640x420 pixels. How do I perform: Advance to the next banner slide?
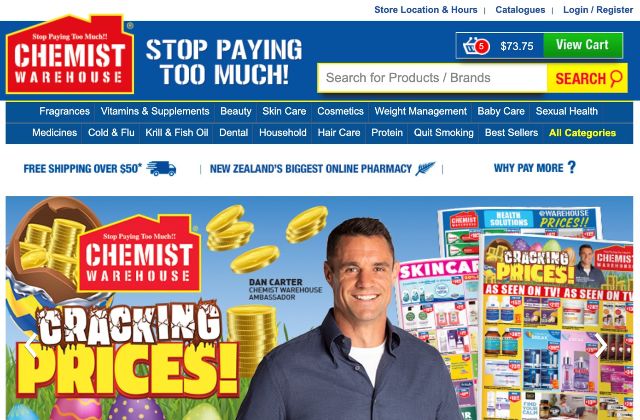(600, 345)
